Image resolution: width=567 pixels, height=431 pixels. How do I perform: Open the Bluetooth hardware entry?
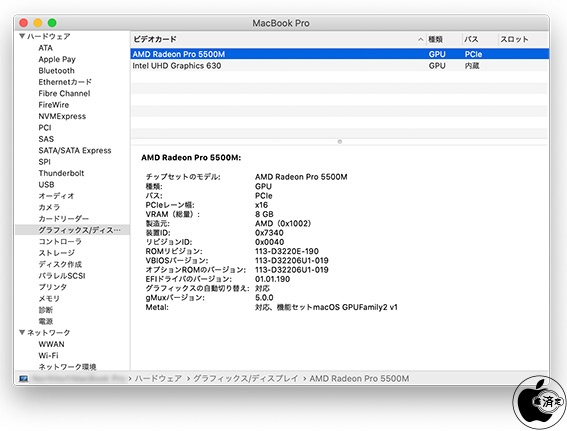[56, 71]
